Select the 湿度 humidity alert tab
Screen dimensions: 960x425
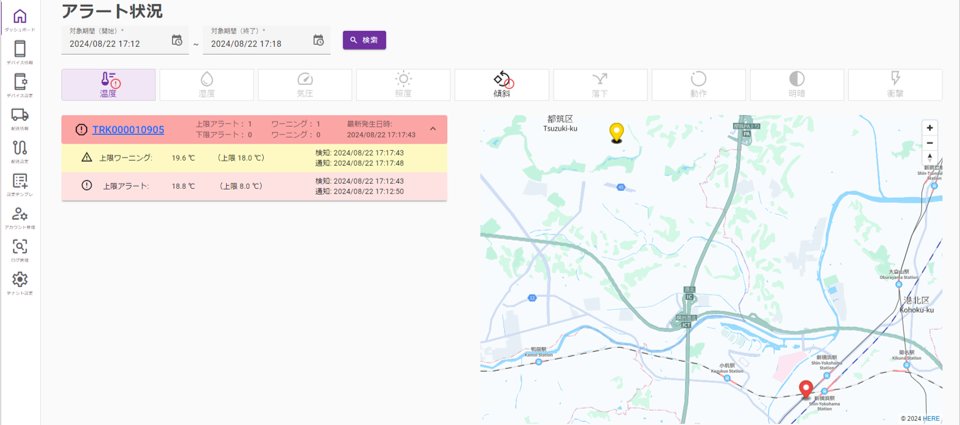tap(207, 85)
